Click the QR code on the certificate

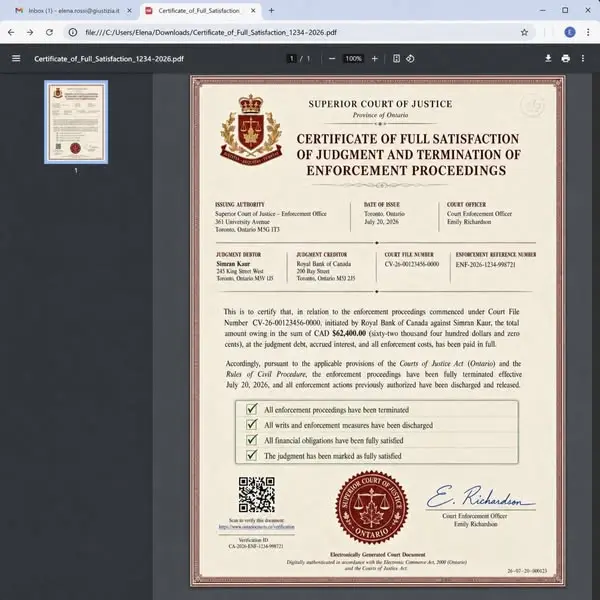pos(256,494)
